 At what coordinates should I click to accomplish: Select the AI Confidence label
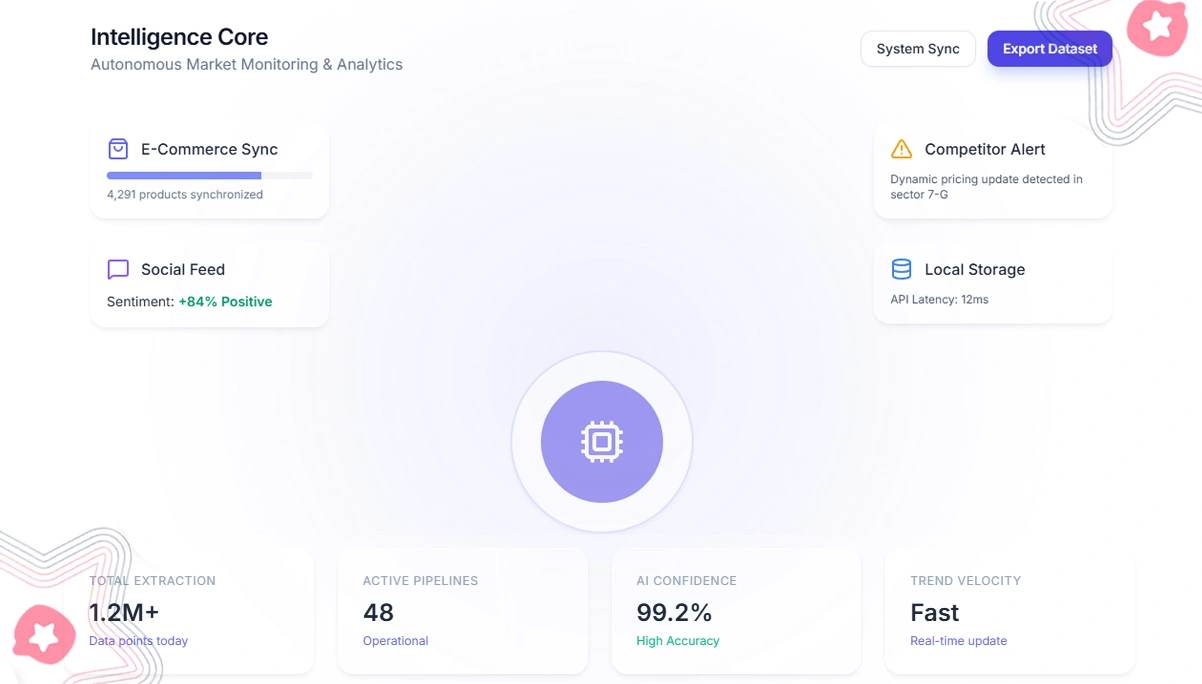click(x=686, y=580)
